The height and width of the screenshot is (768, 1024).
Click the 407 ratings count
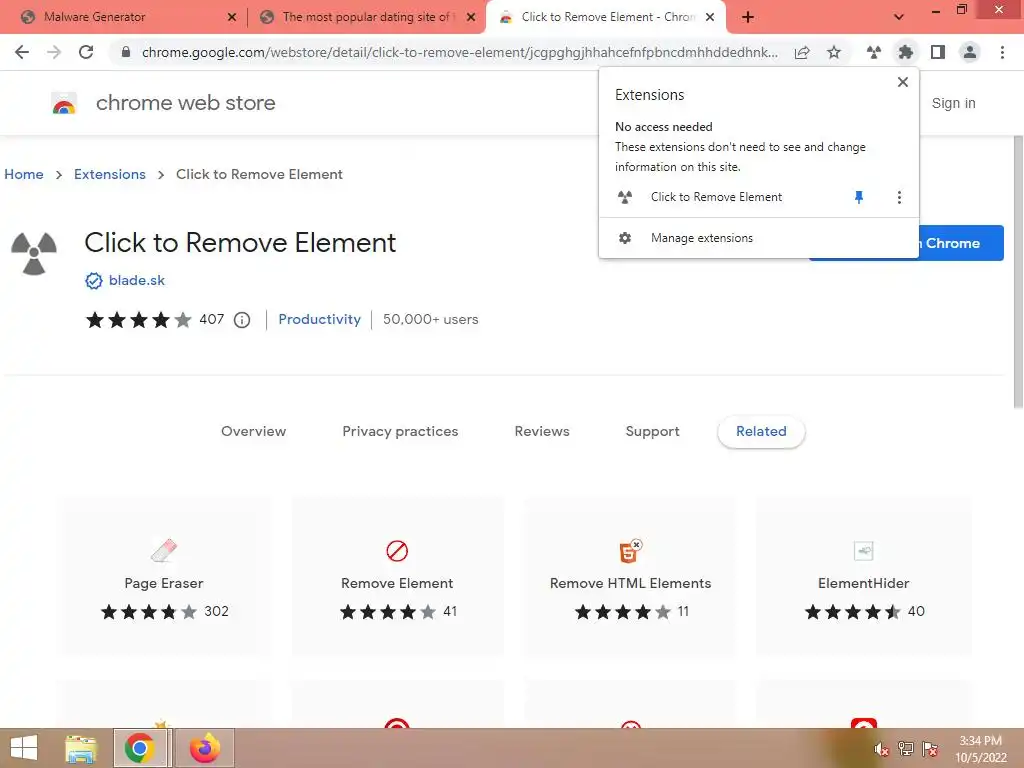click(x=212, y=319)
